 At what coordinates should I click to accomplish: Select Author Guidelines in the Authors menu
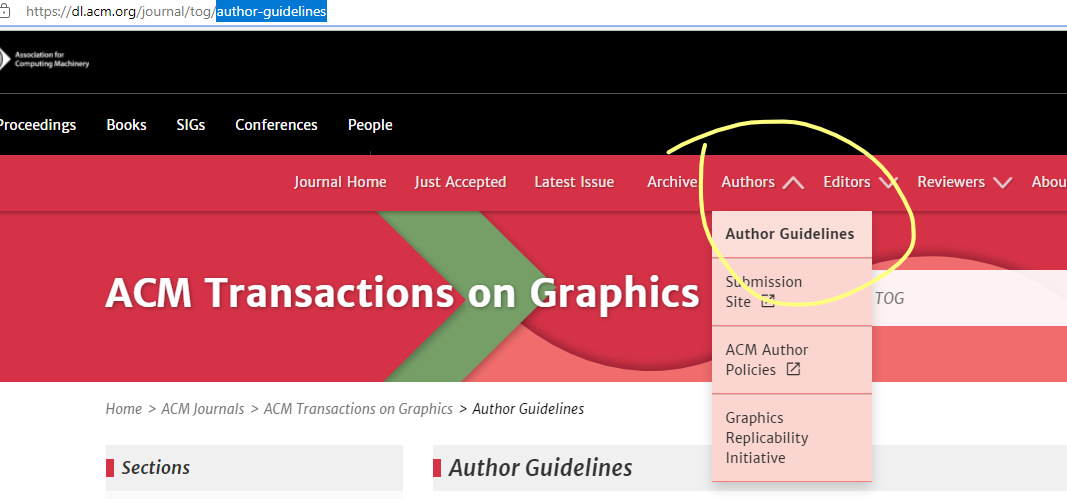[791, 234]
